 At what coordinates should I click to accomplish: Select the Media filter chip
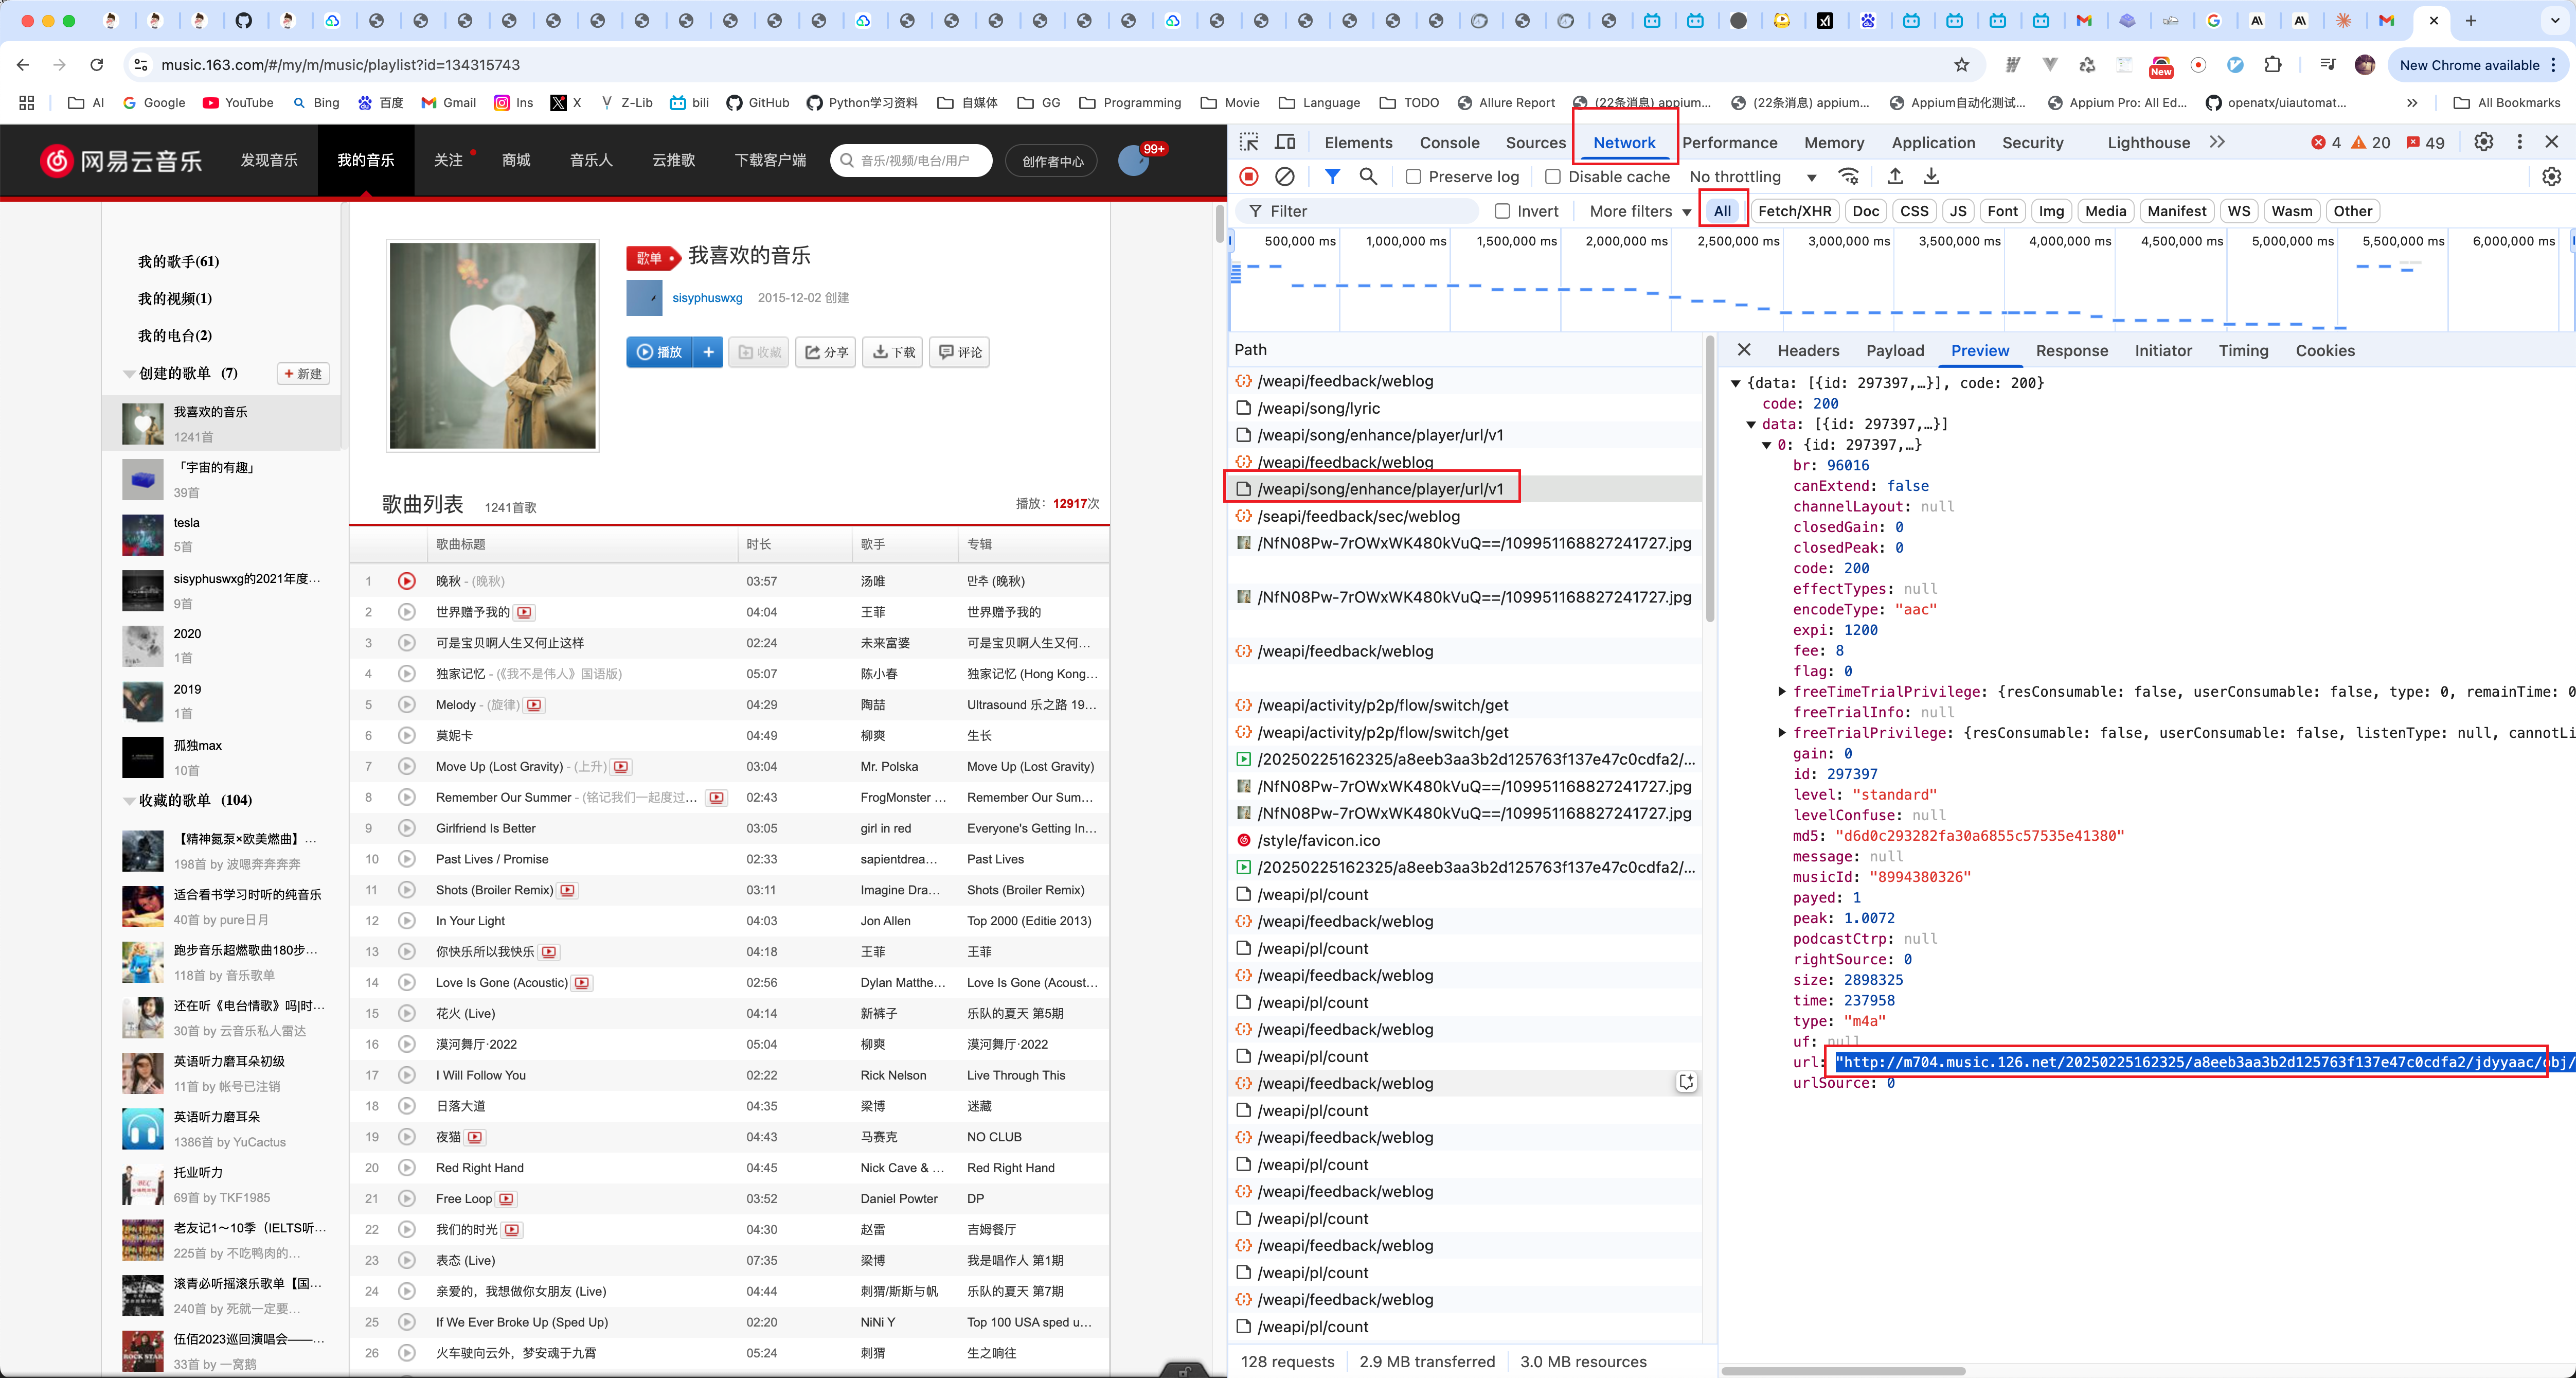[2105, 211]
